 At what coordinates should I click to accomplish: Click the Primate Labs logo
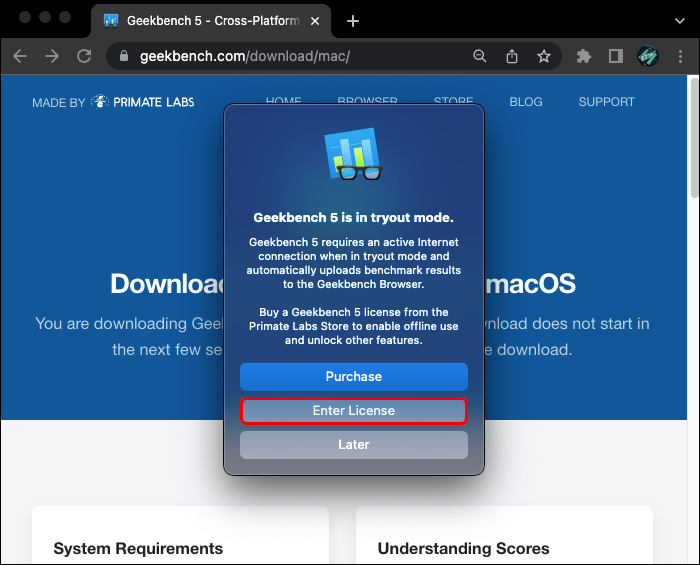pyautogui.click(x=142, y=102)
